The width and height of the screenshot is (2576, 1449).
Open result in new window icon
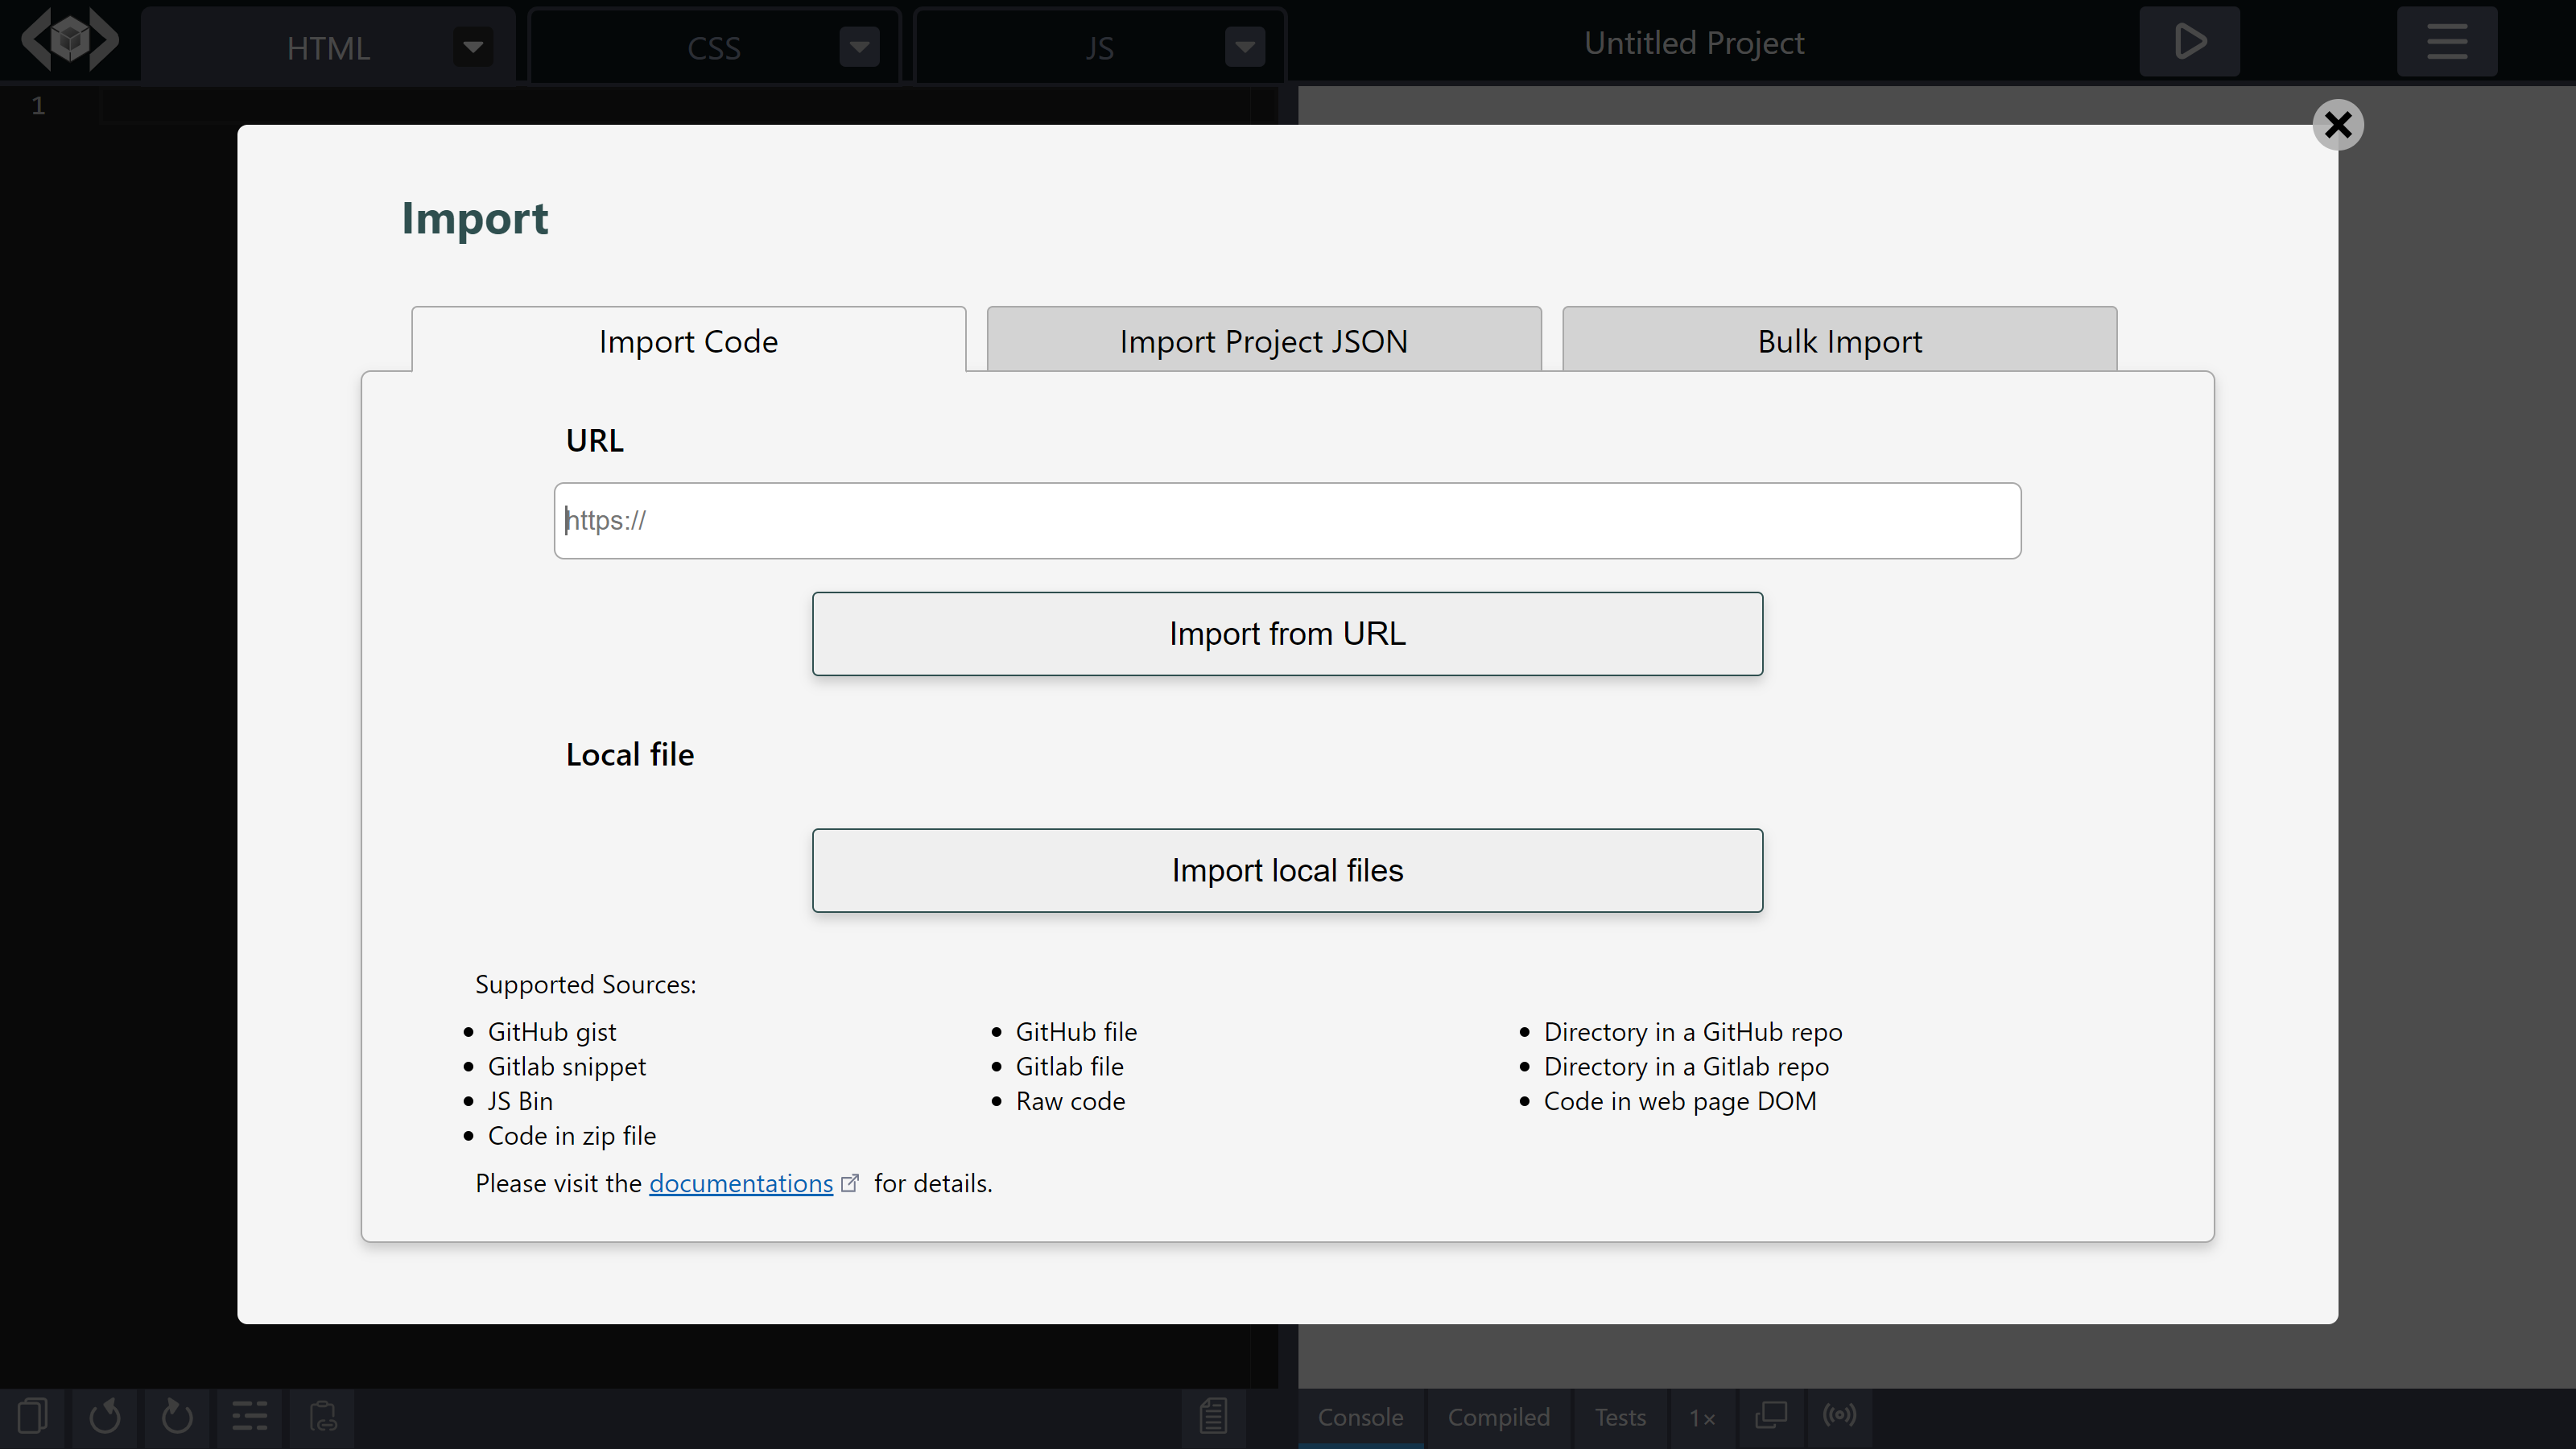tap(1771, 1415)
